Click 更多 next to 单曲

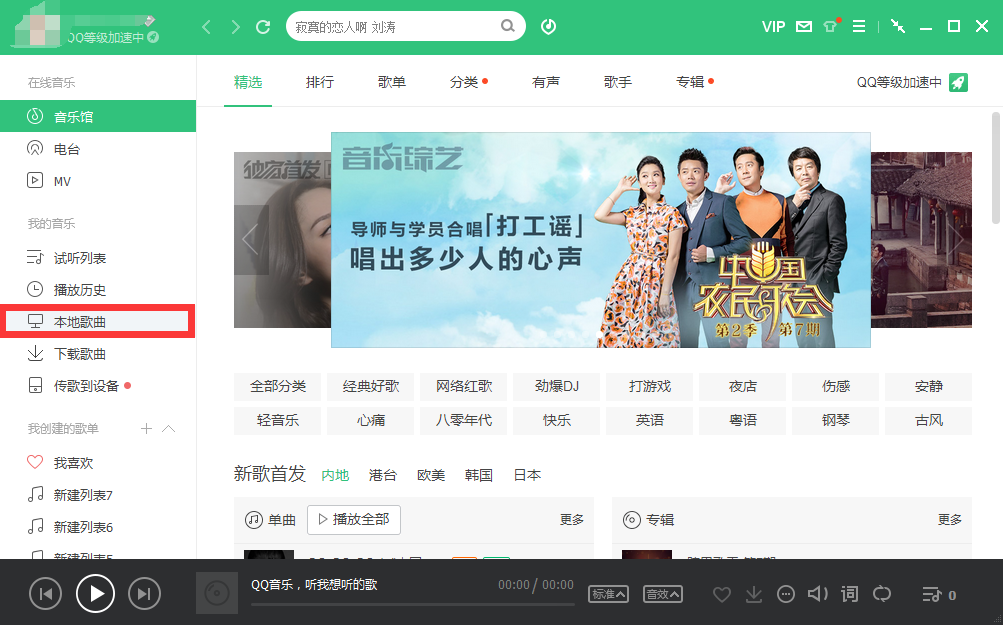[572, 519]
